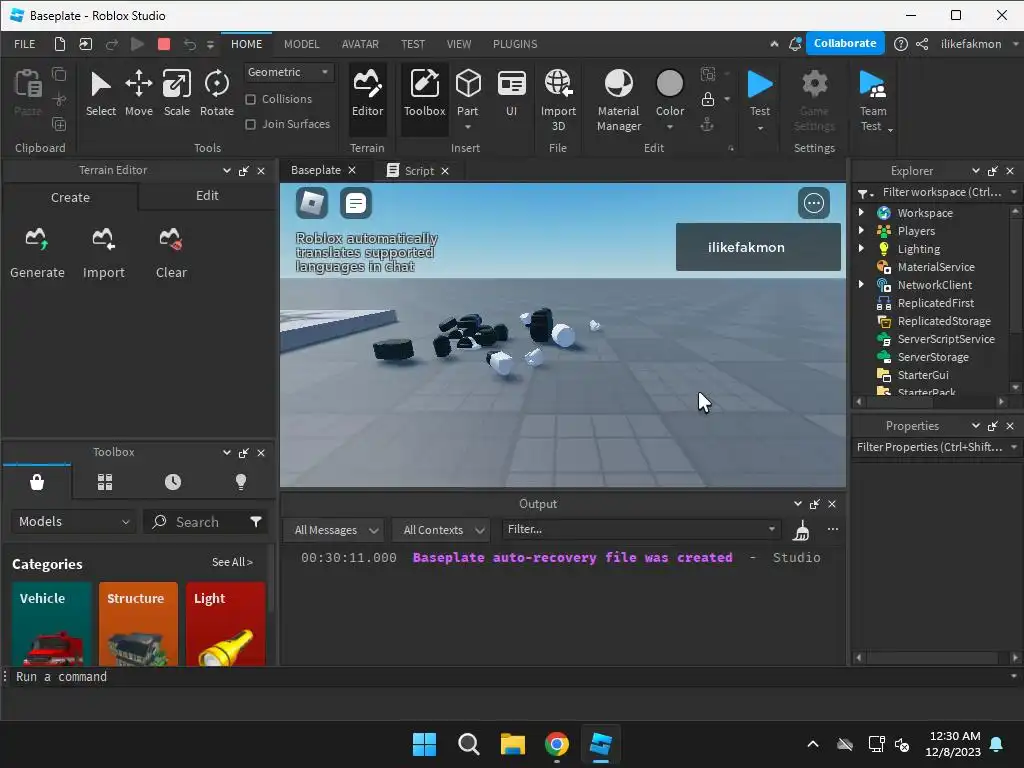Expand the Players tree node
The image size is (1024, 768).
click(861, 230)
